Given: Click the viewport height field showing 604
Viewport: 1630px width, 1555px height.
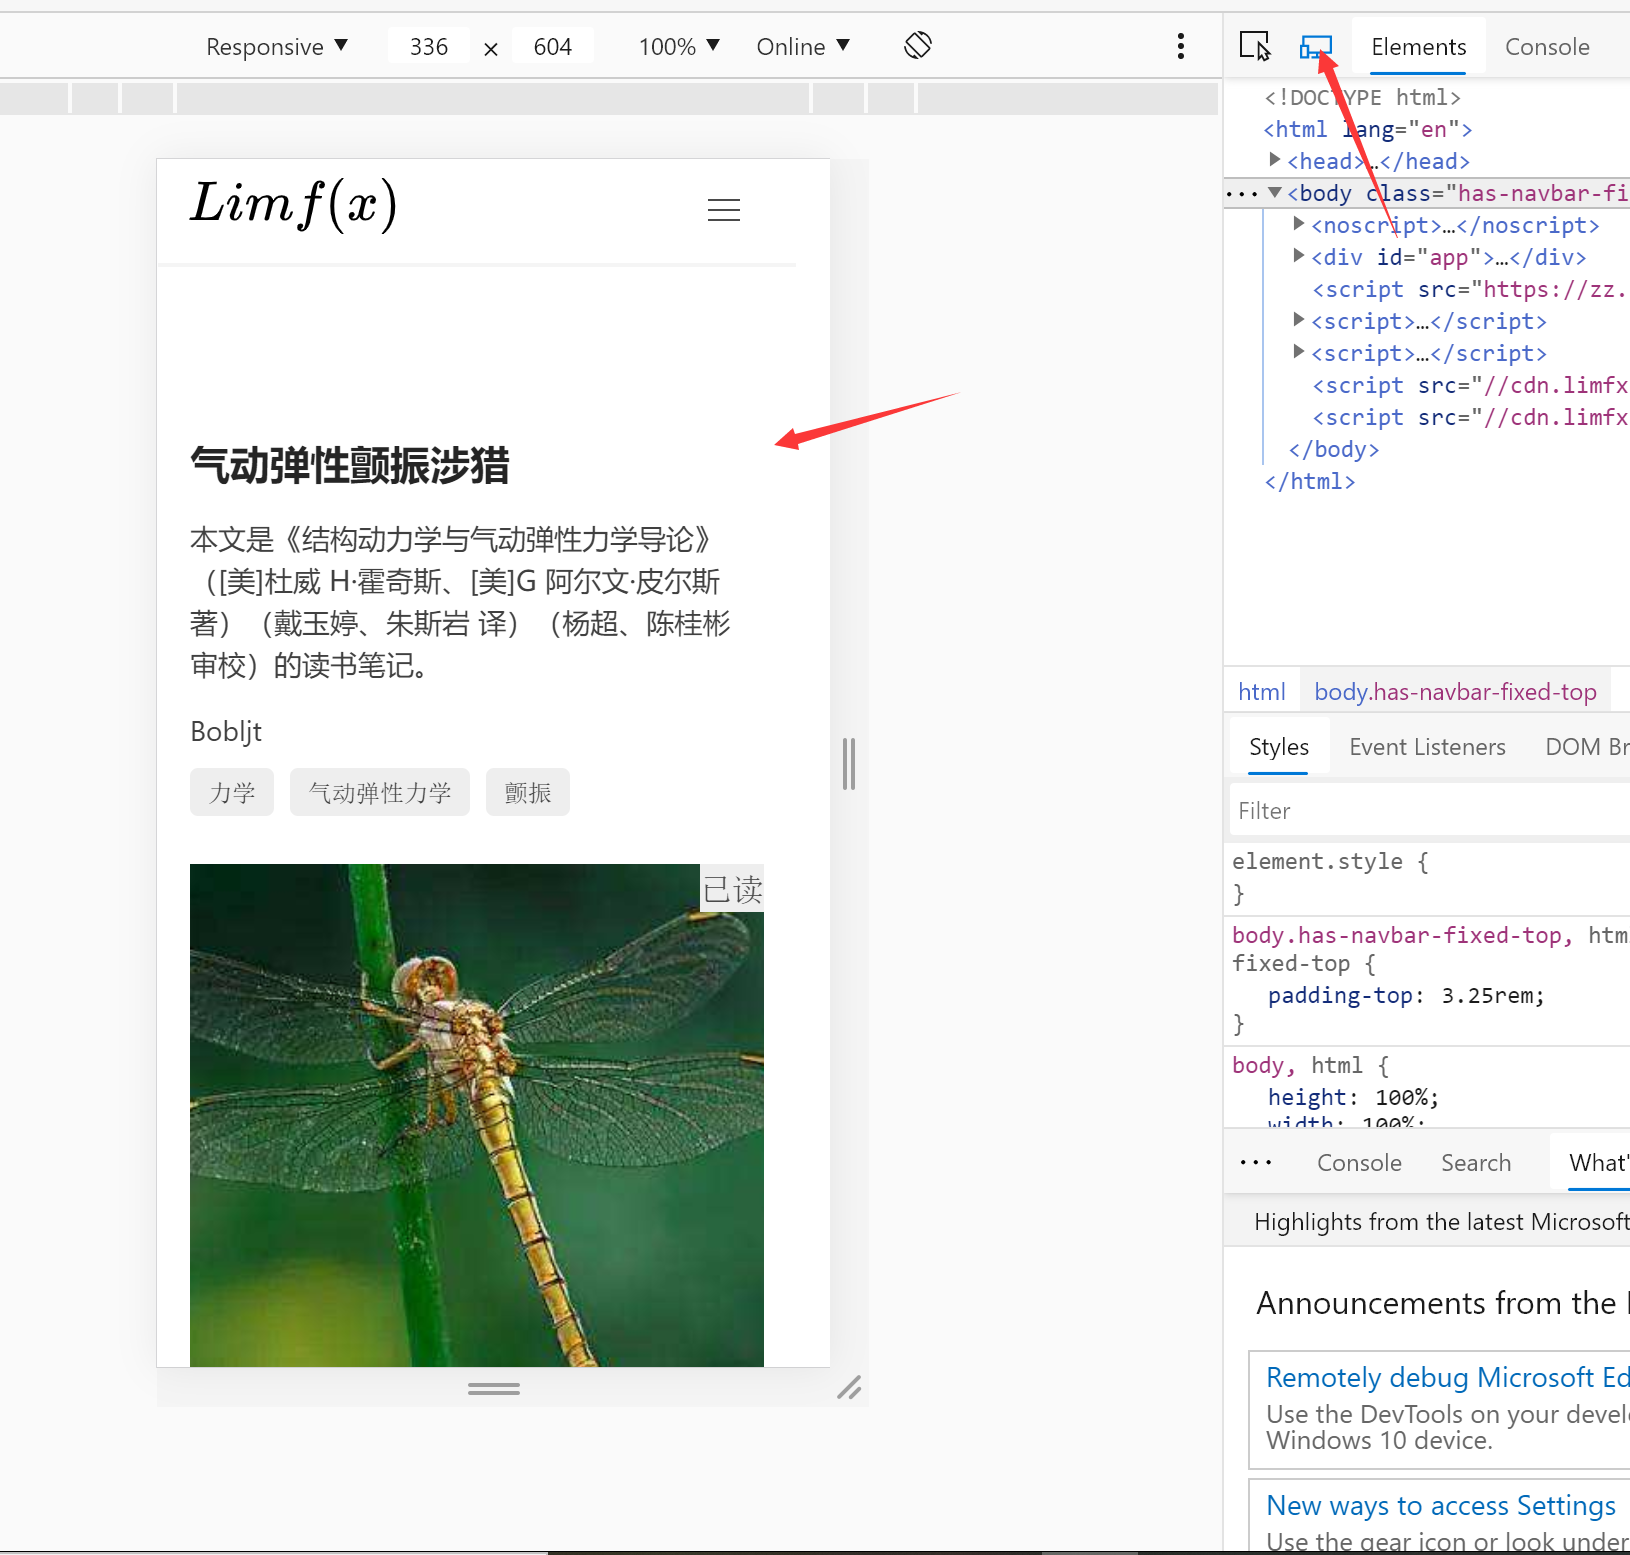Looking at the screenshot, I should tap(552, 46).
